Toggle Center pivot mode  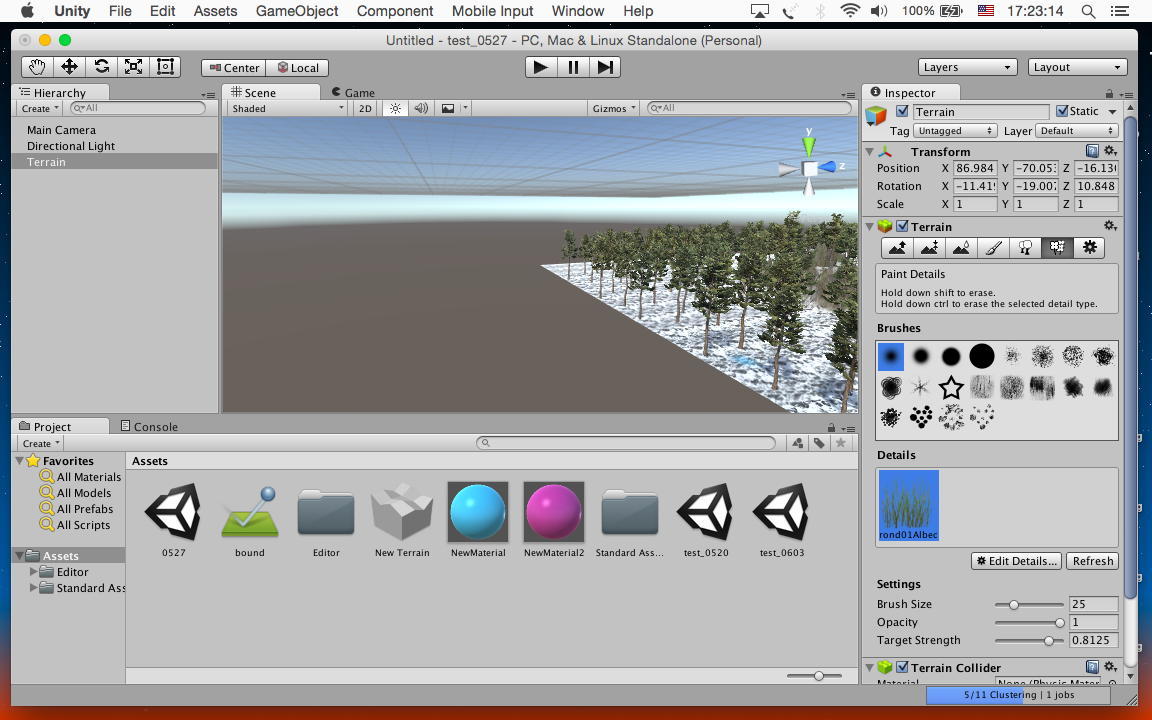click(234, 68)
